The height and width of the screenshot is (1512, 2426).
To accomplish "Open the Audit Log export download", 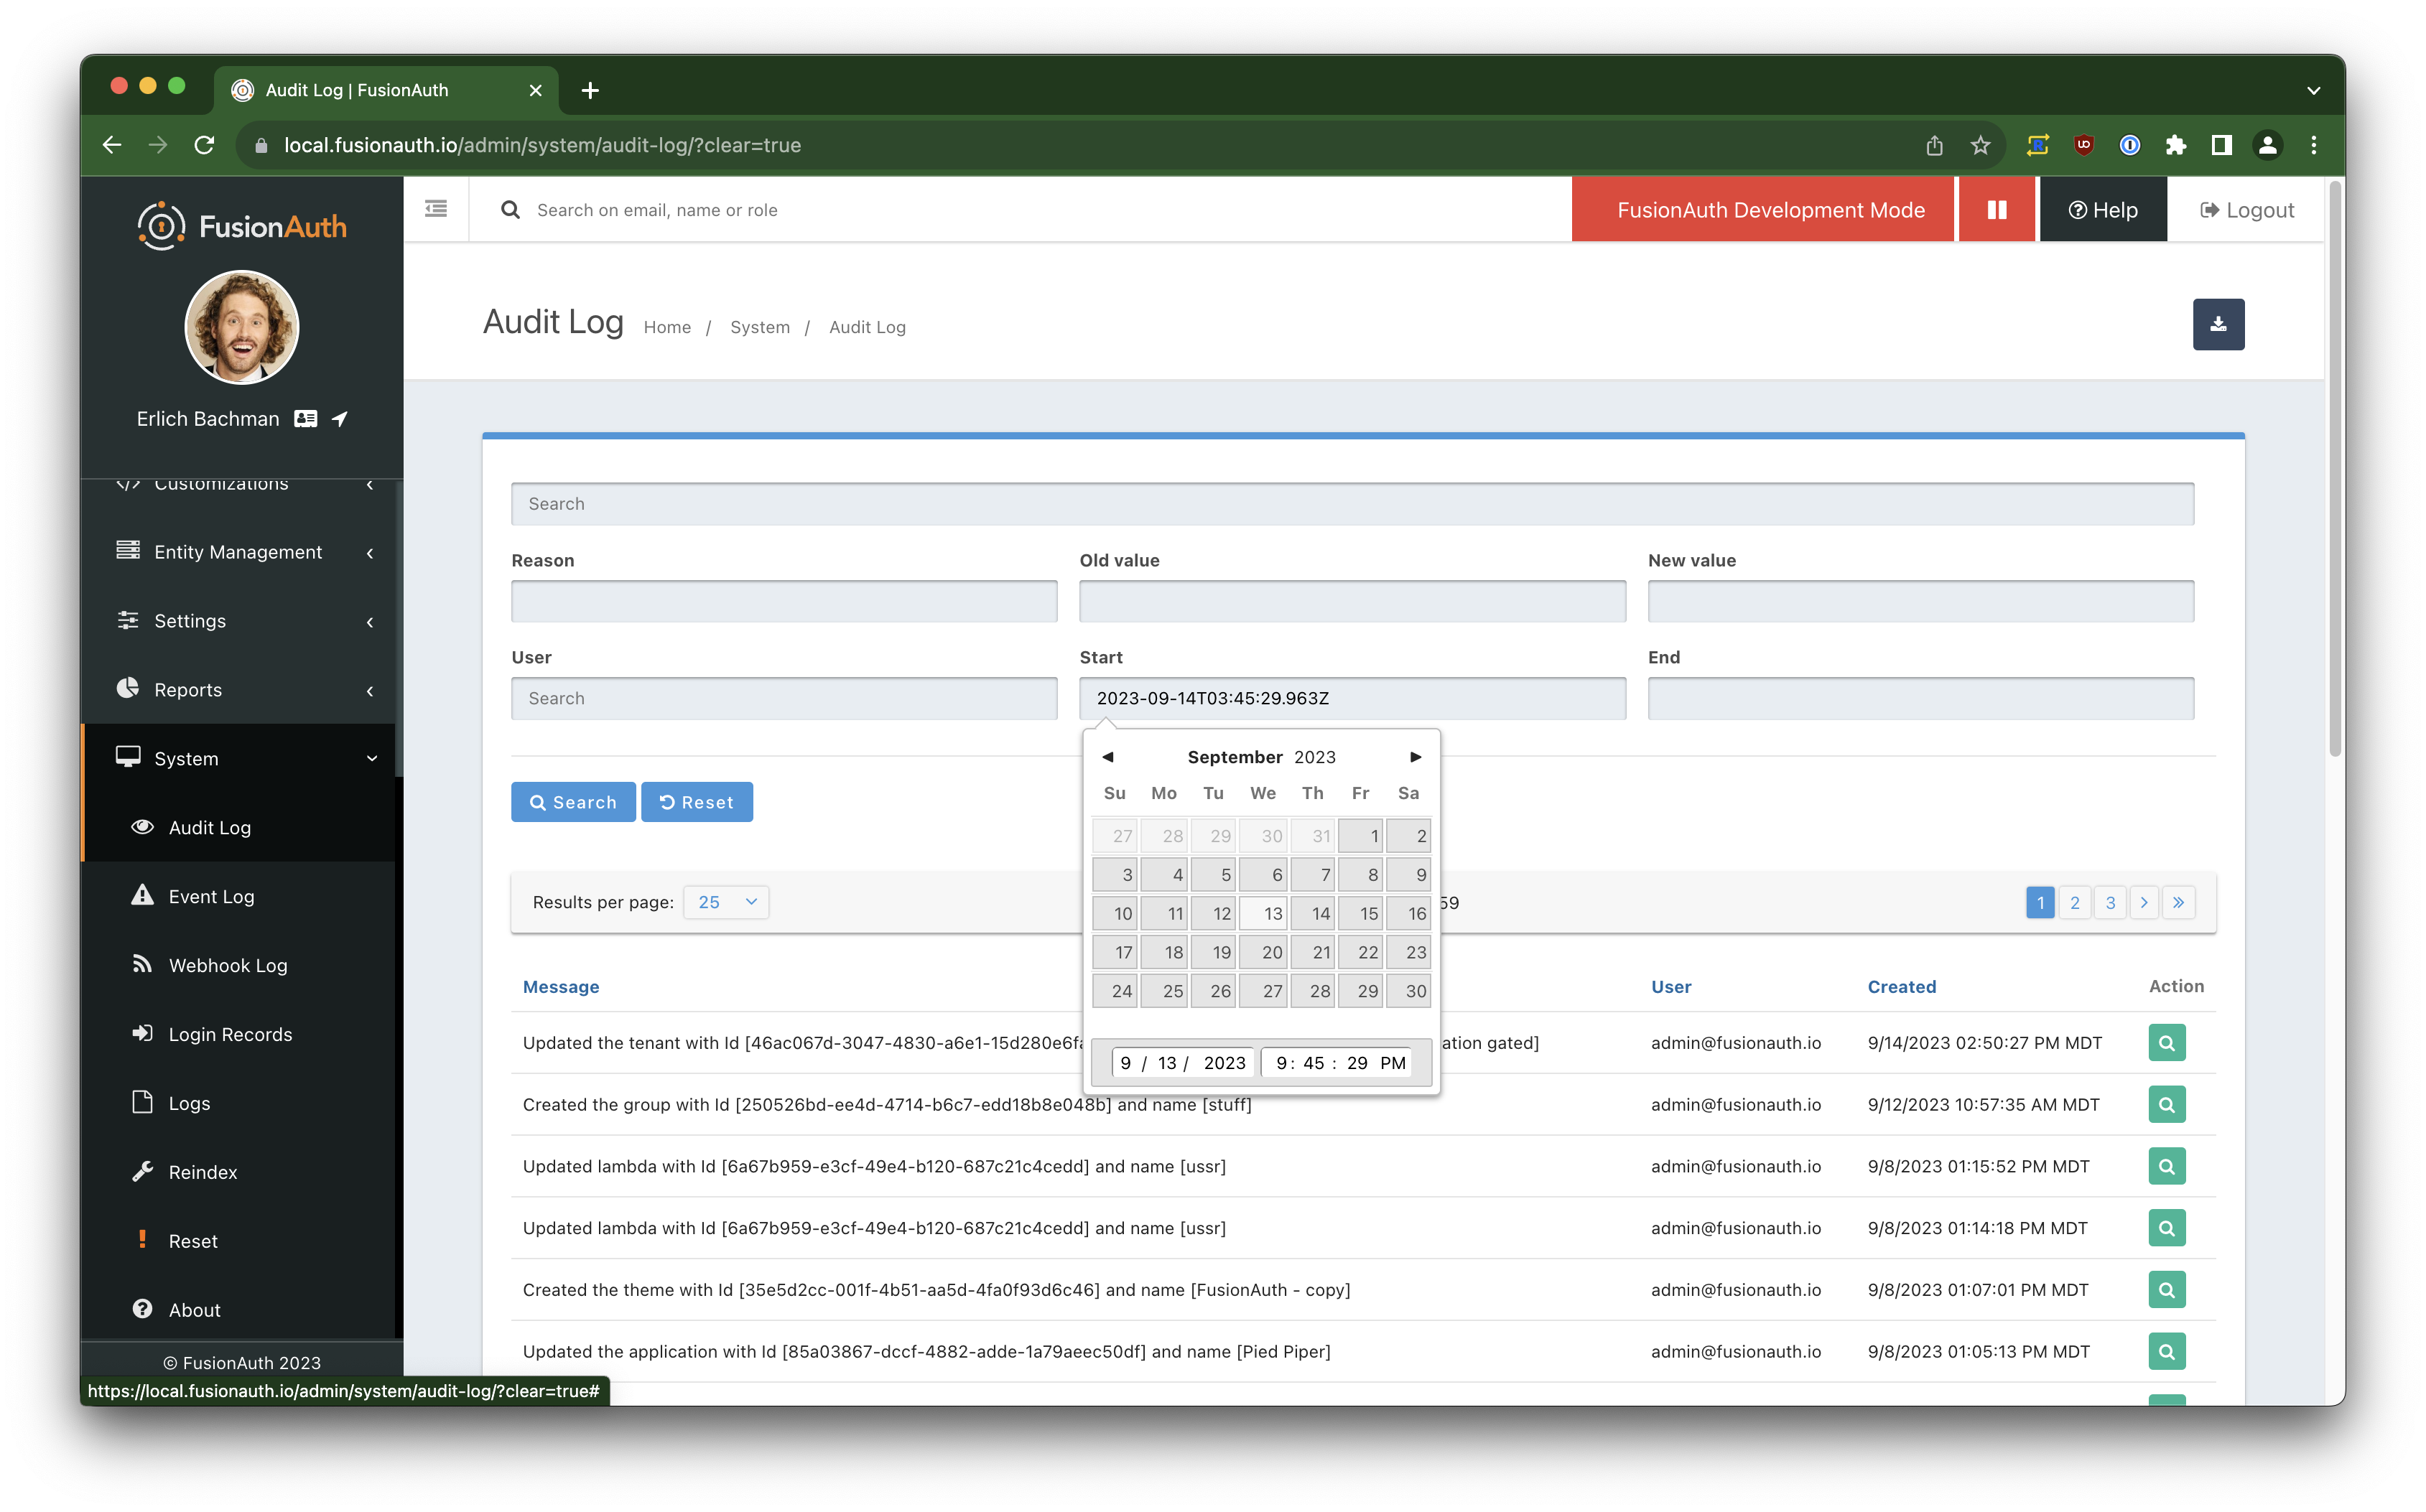I will [x=2218, y=324].
